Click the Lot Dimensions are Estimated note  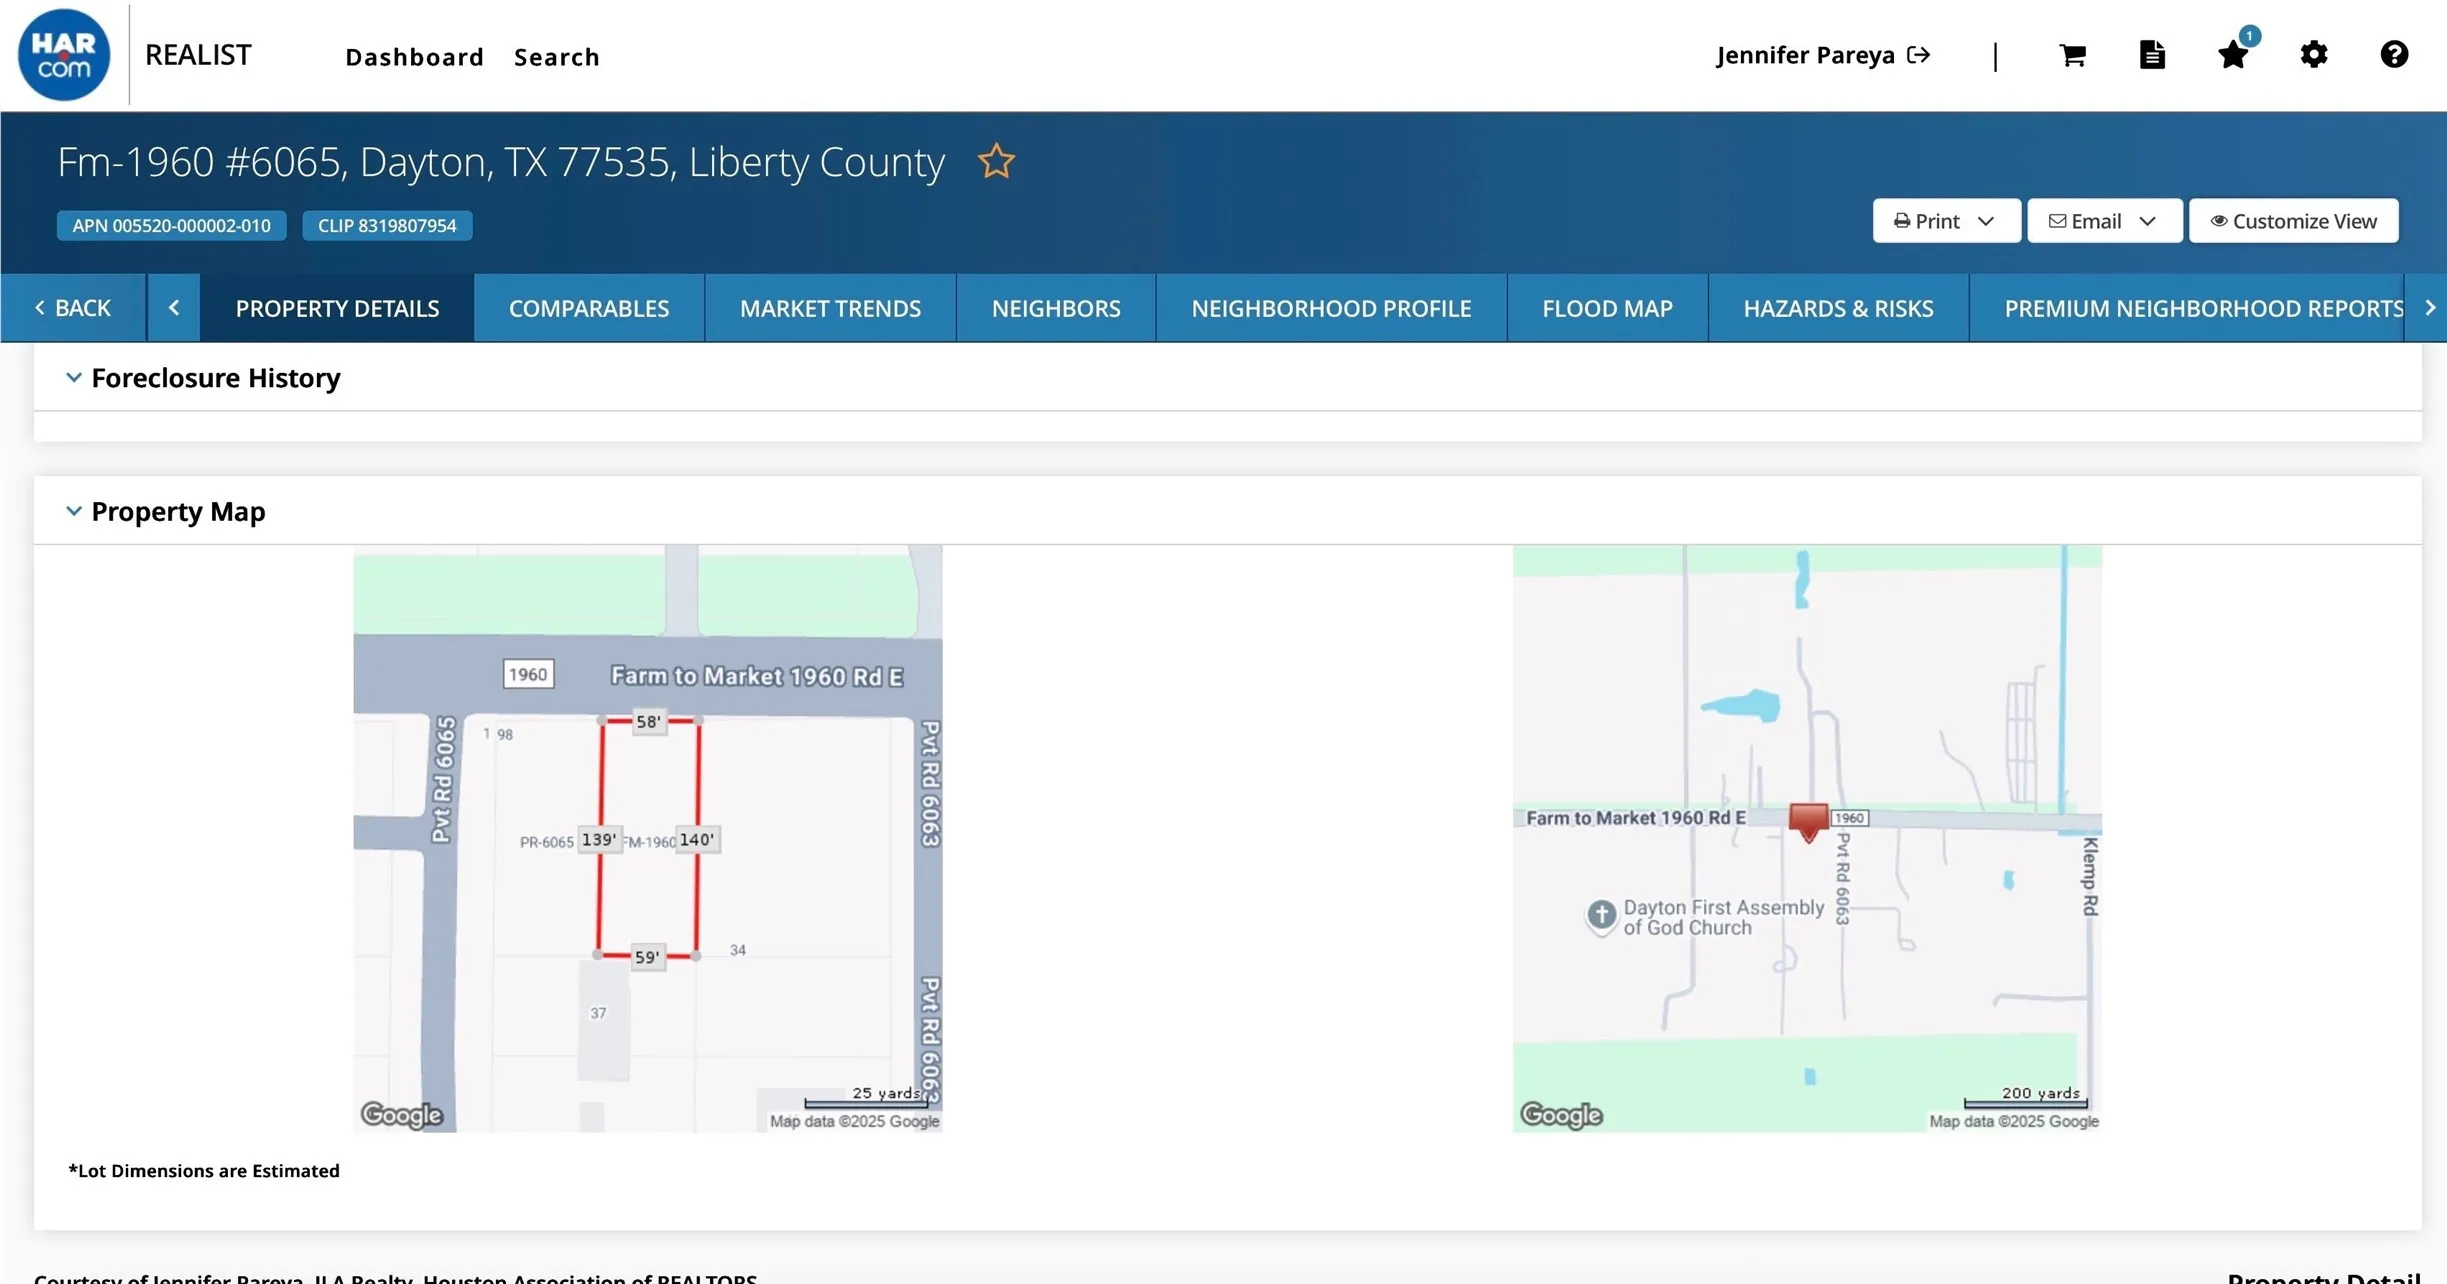tap(204, 1171)
